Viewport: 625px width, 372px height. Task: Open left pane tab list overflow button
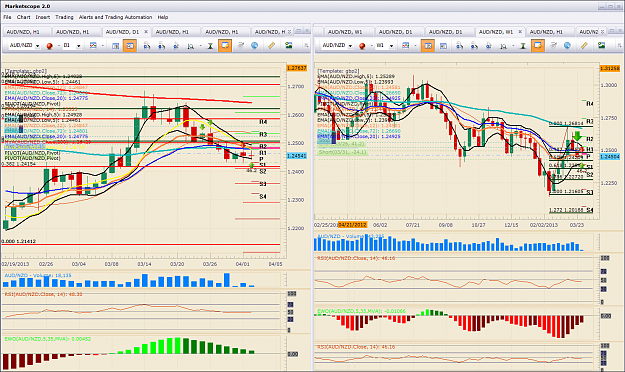(x=289, y=31)
